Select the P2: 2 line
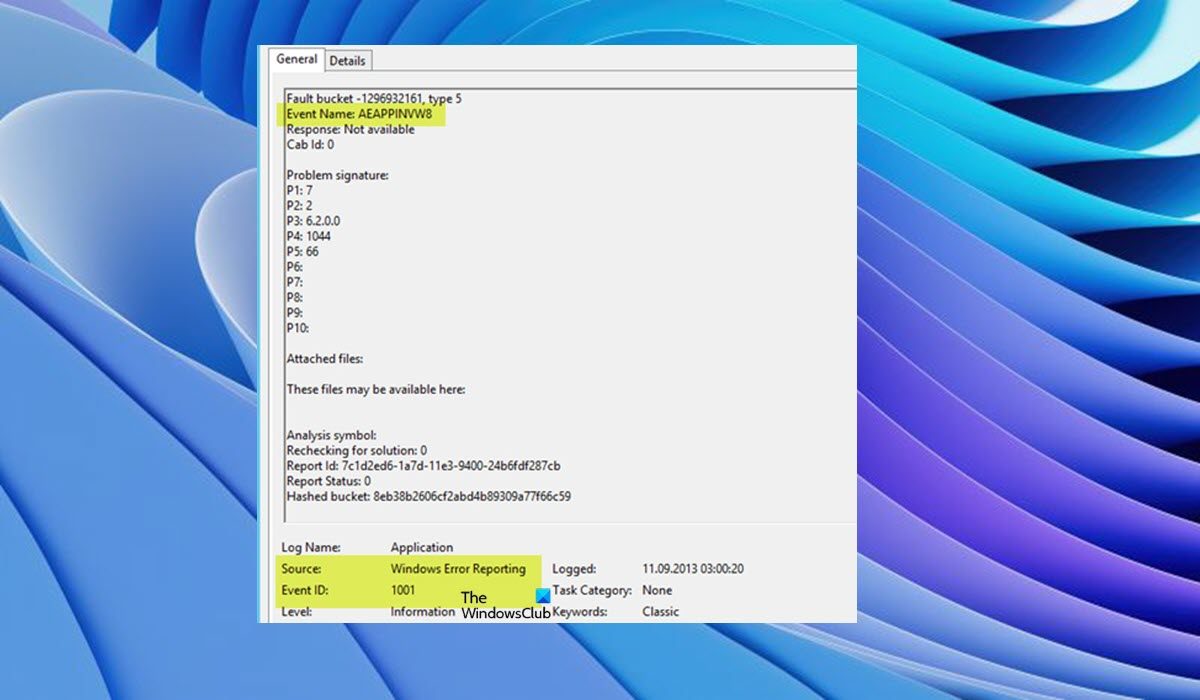The height and width of the screenshot is (700, 1200). (302, 205)
